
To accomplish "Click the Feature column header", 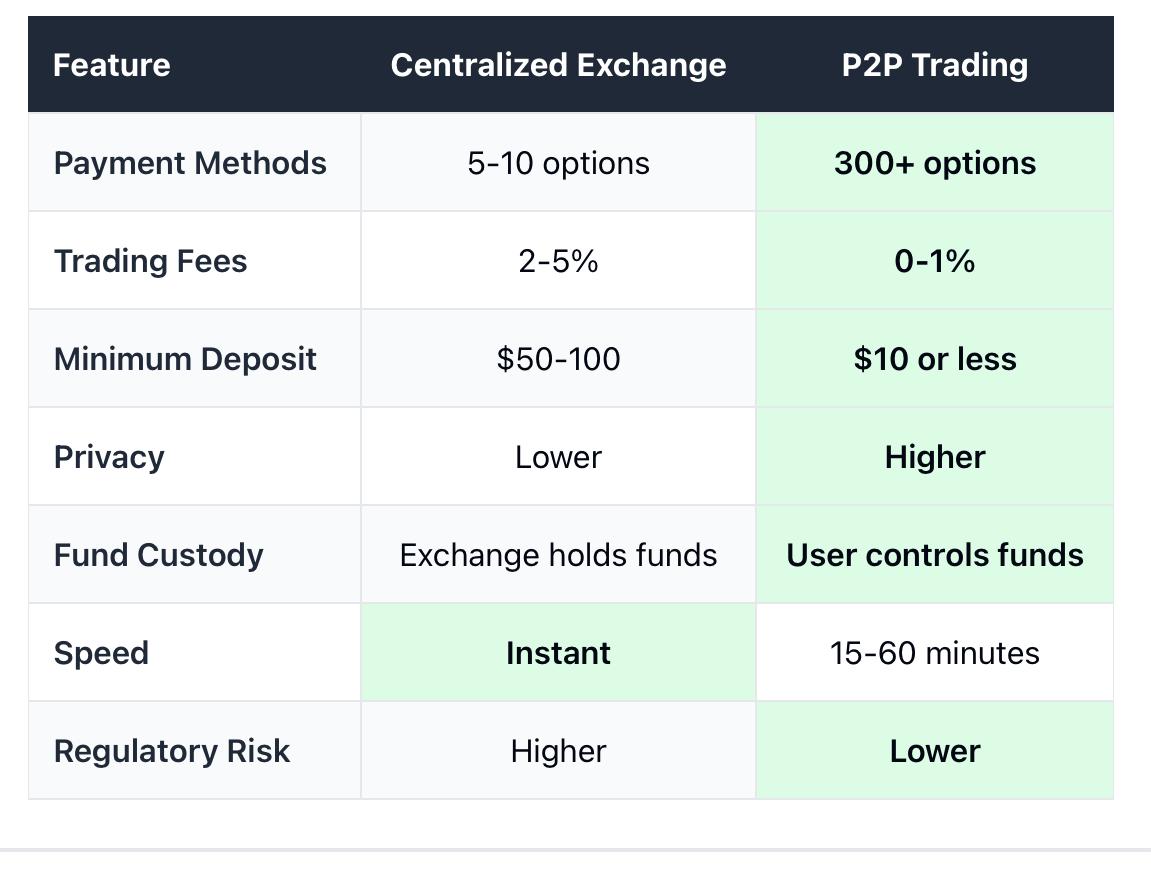I will pyautogui.click(x=112, y=65).
